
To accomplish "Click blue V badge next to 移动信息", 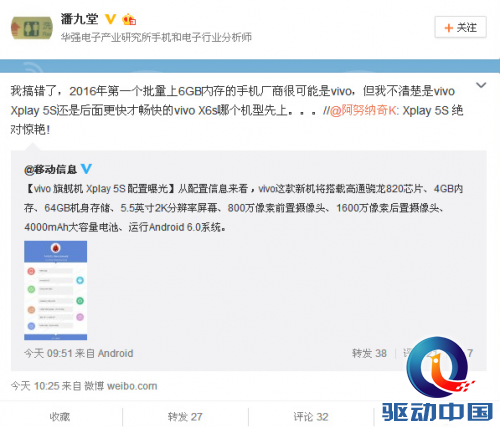I will pos(86,169).
